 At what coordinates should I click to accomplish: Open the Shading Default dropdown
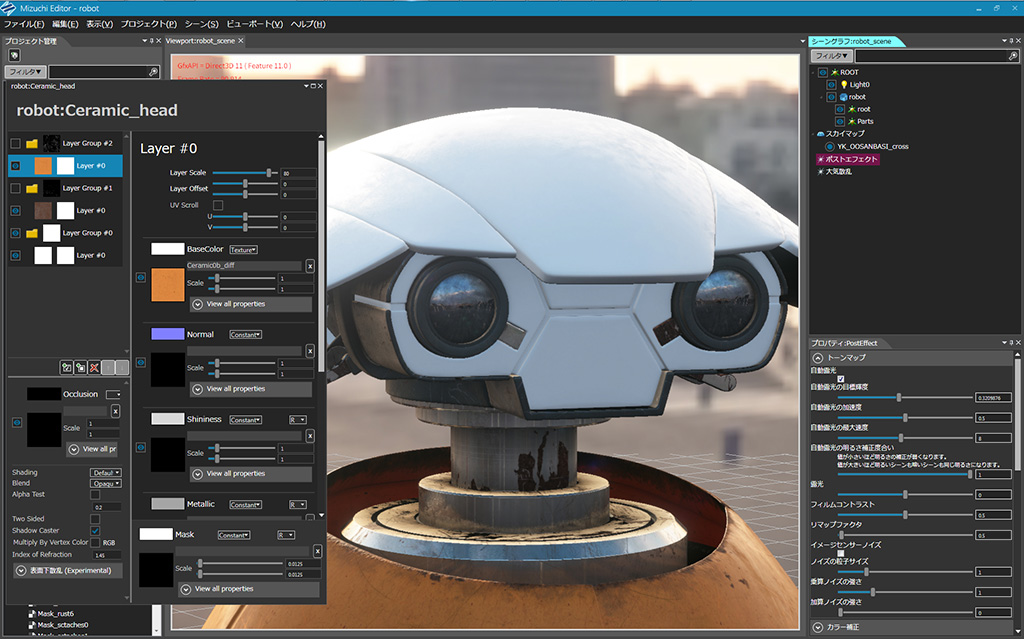click(106, 472)
